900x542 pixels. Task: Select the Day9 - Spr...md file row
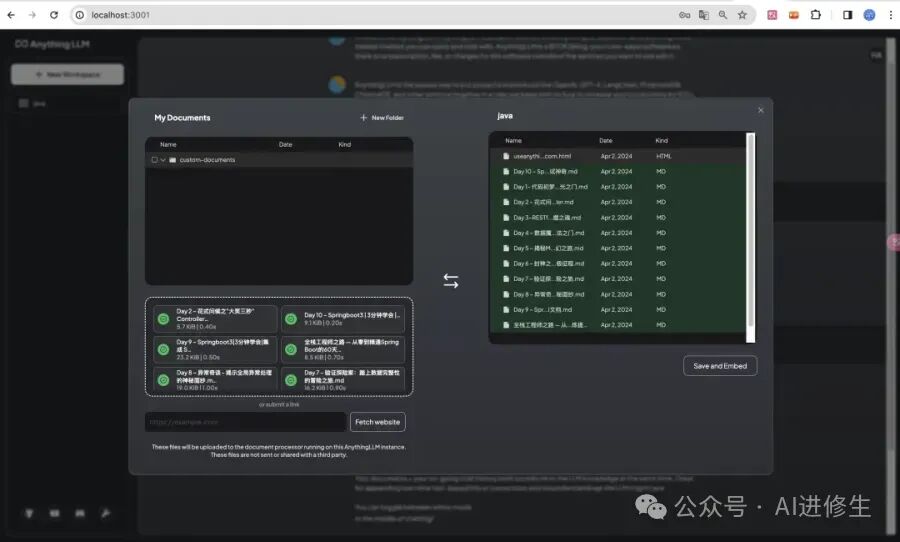tap(618, 309)
